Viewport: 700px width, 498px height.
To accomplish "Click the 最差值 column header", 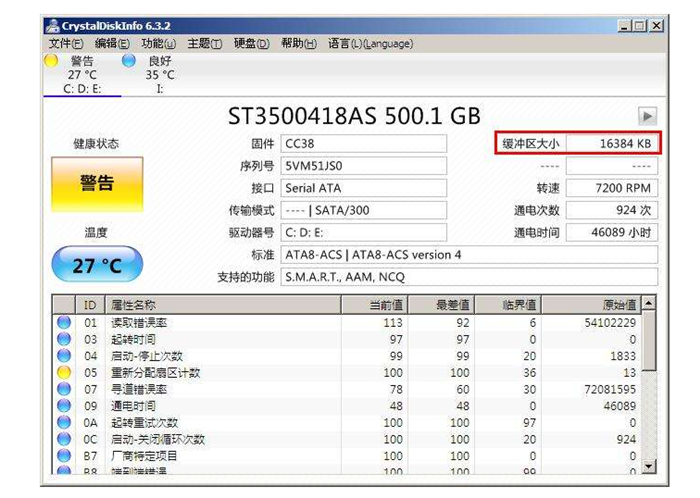I will (x=441, y=305).
